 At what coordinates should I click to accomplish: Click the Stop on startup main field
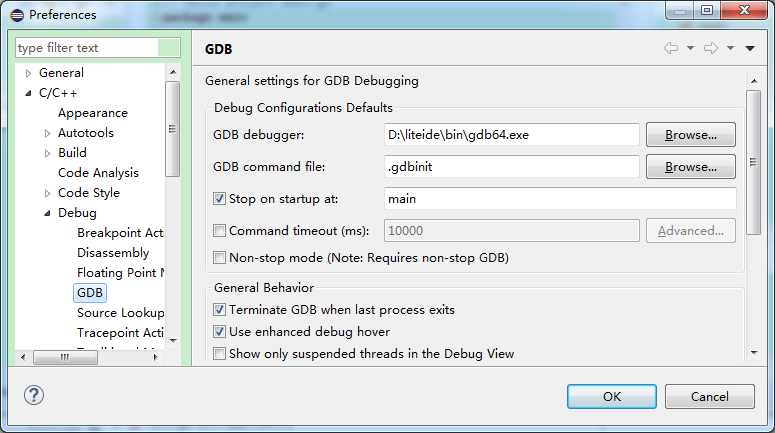point(560,199)
